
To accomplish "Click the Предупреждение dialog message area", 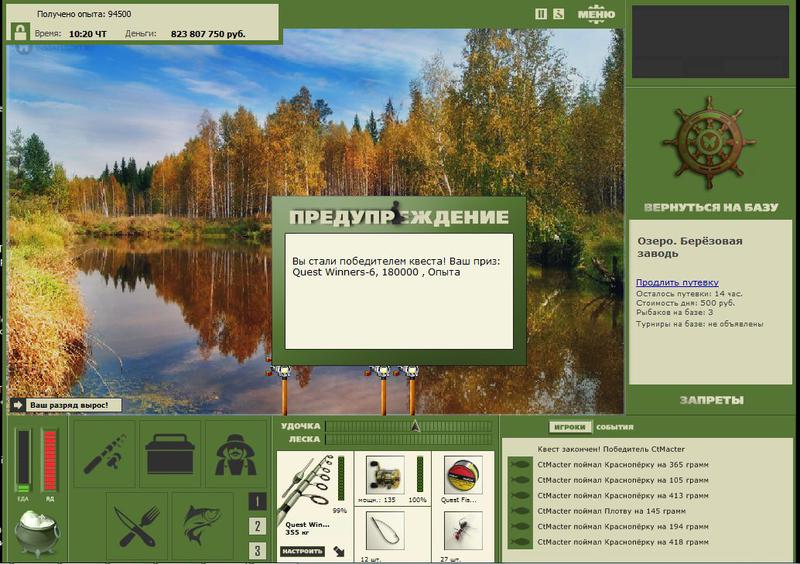I will point(398,291).
